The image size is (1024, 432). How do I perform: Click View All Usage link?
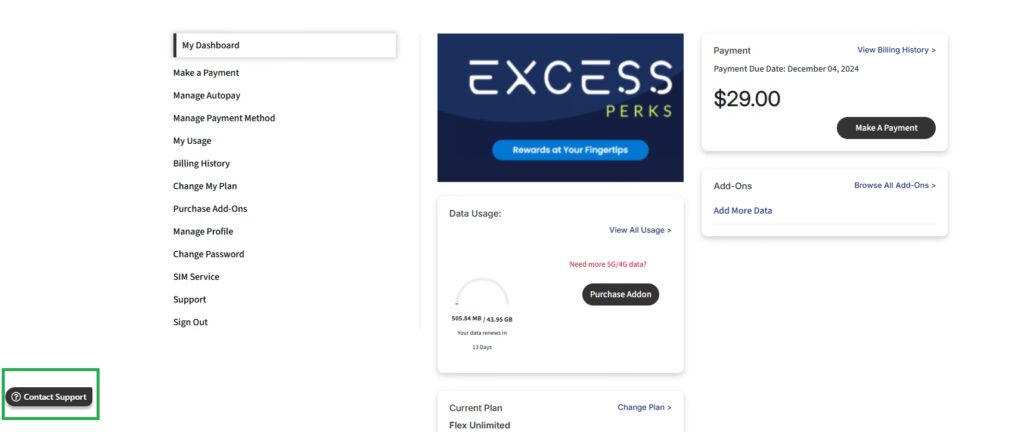tap(640, 230)
